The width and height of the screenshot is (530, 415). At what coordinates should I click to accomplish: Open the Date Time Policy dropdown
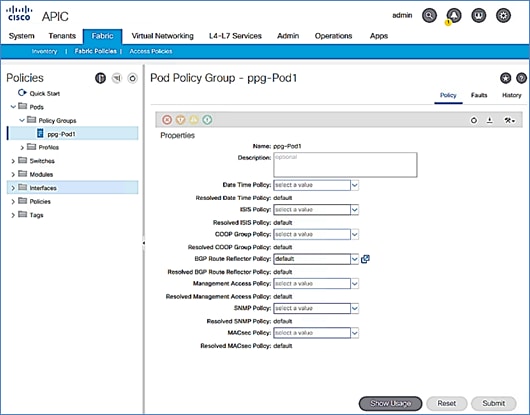[354, 185]
